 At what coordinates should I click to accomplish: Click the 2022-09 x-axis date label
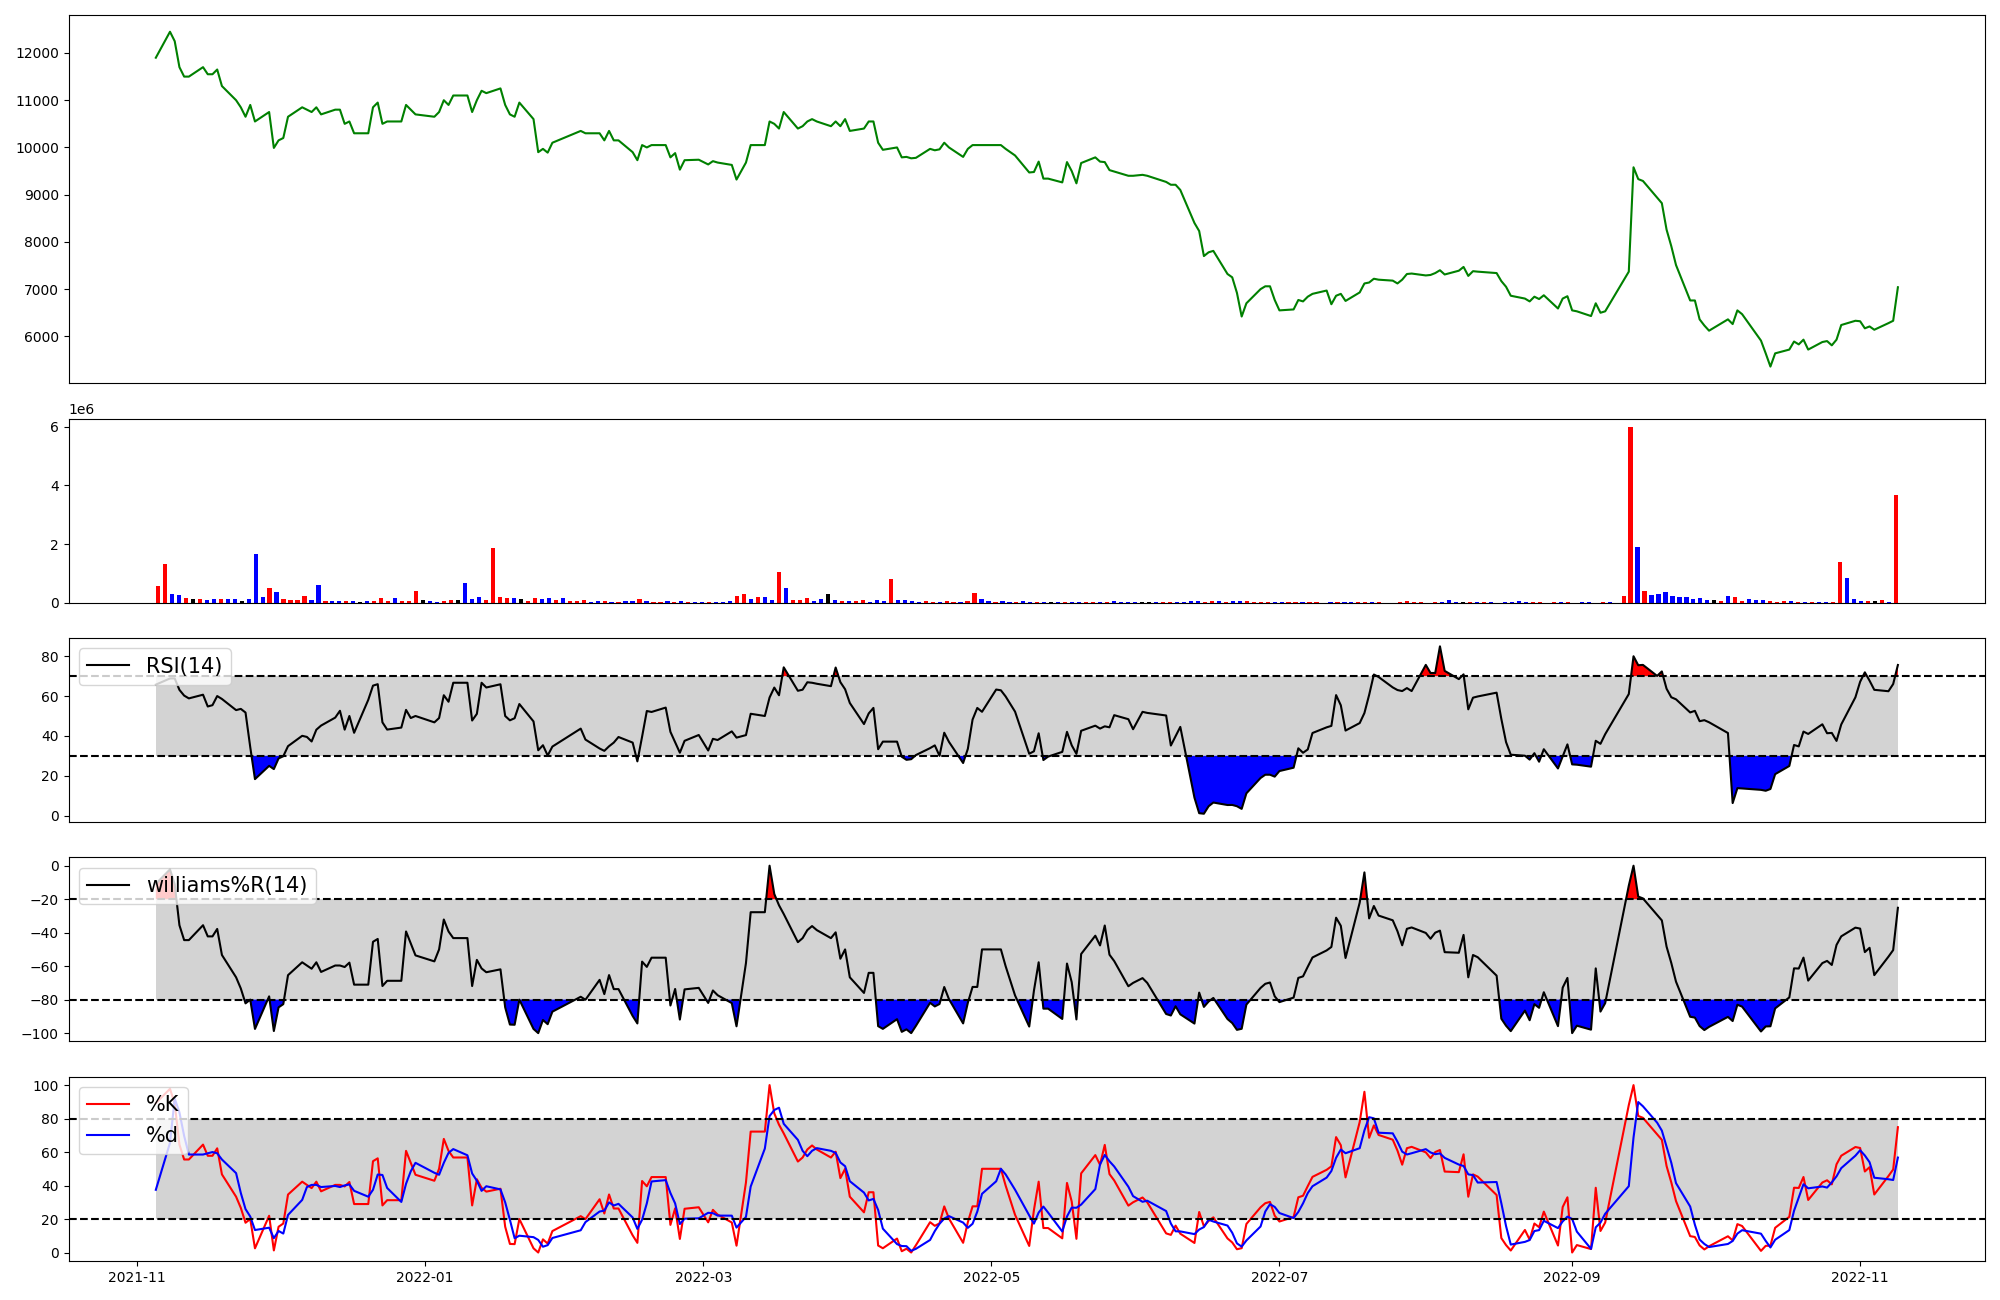tap(1572, 1277)
